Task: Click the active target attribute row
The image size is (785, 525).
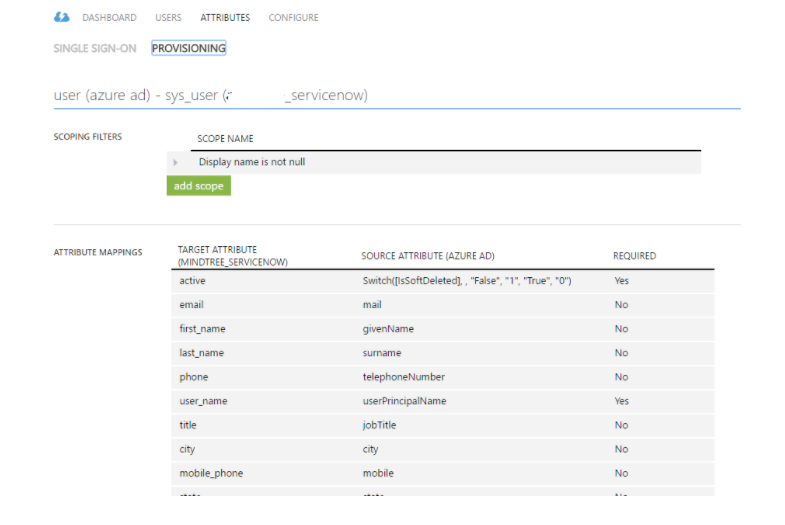Action: click(443, 281)
